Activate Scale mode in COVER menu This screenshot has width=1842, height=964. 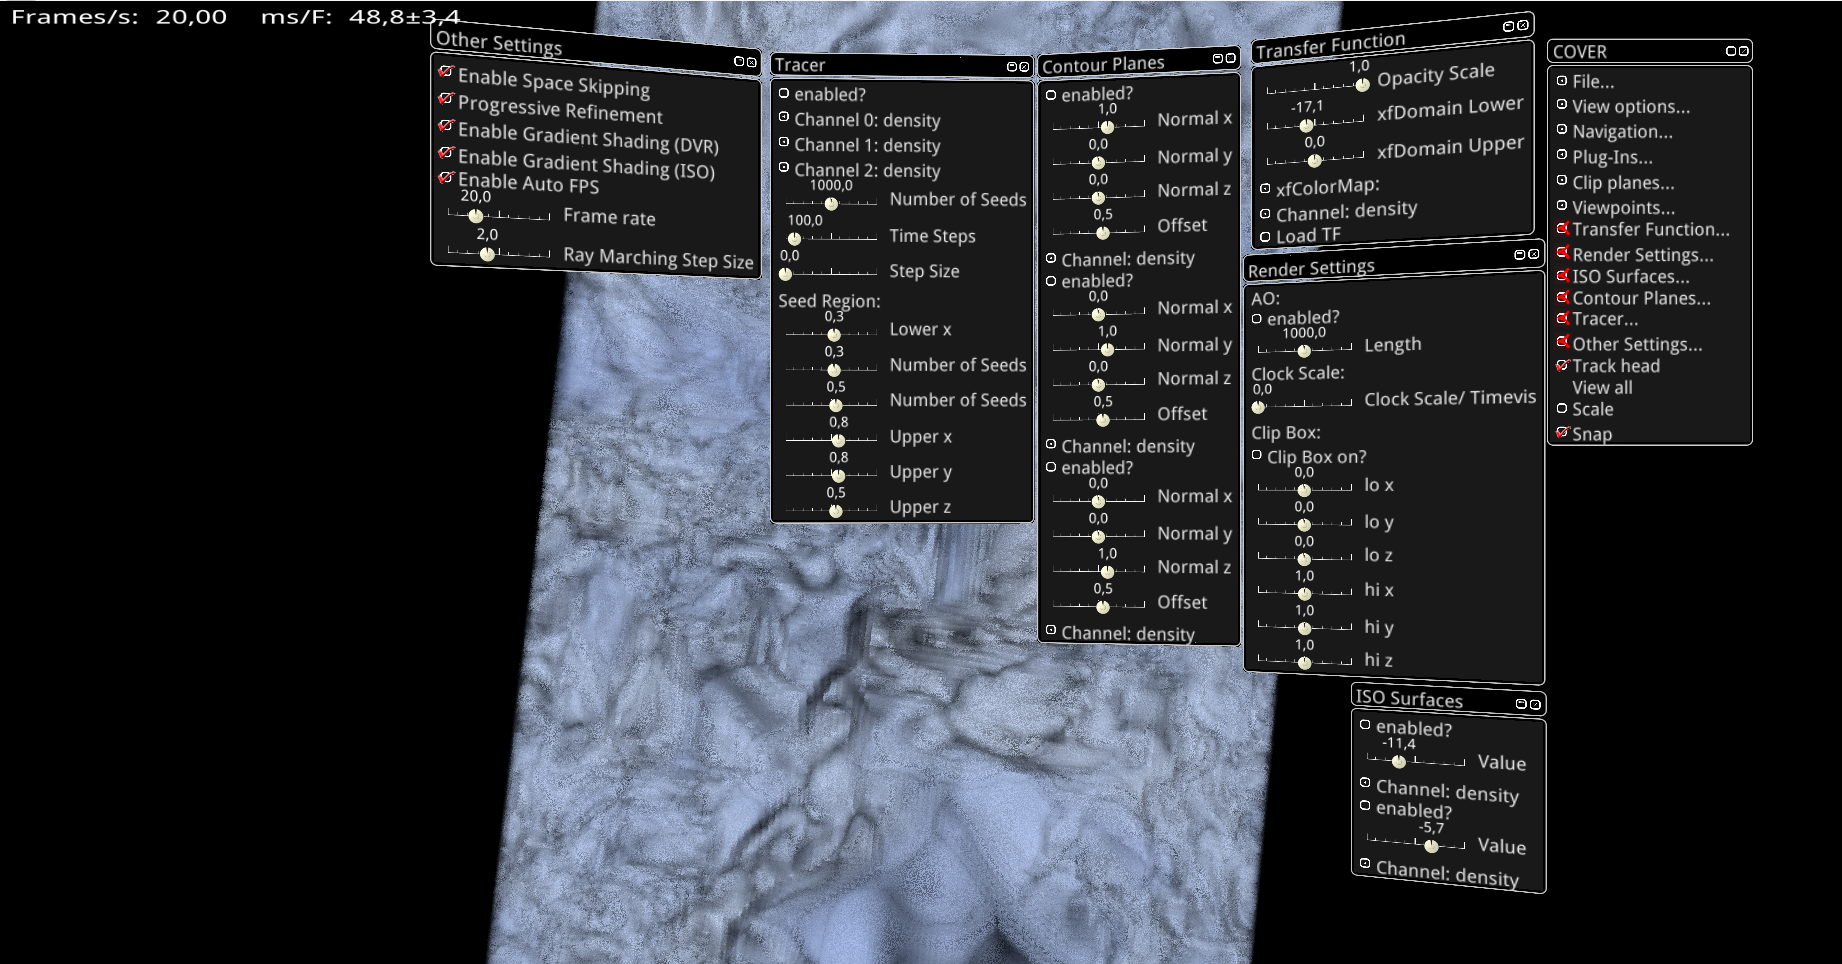[x=1562, y=409]
